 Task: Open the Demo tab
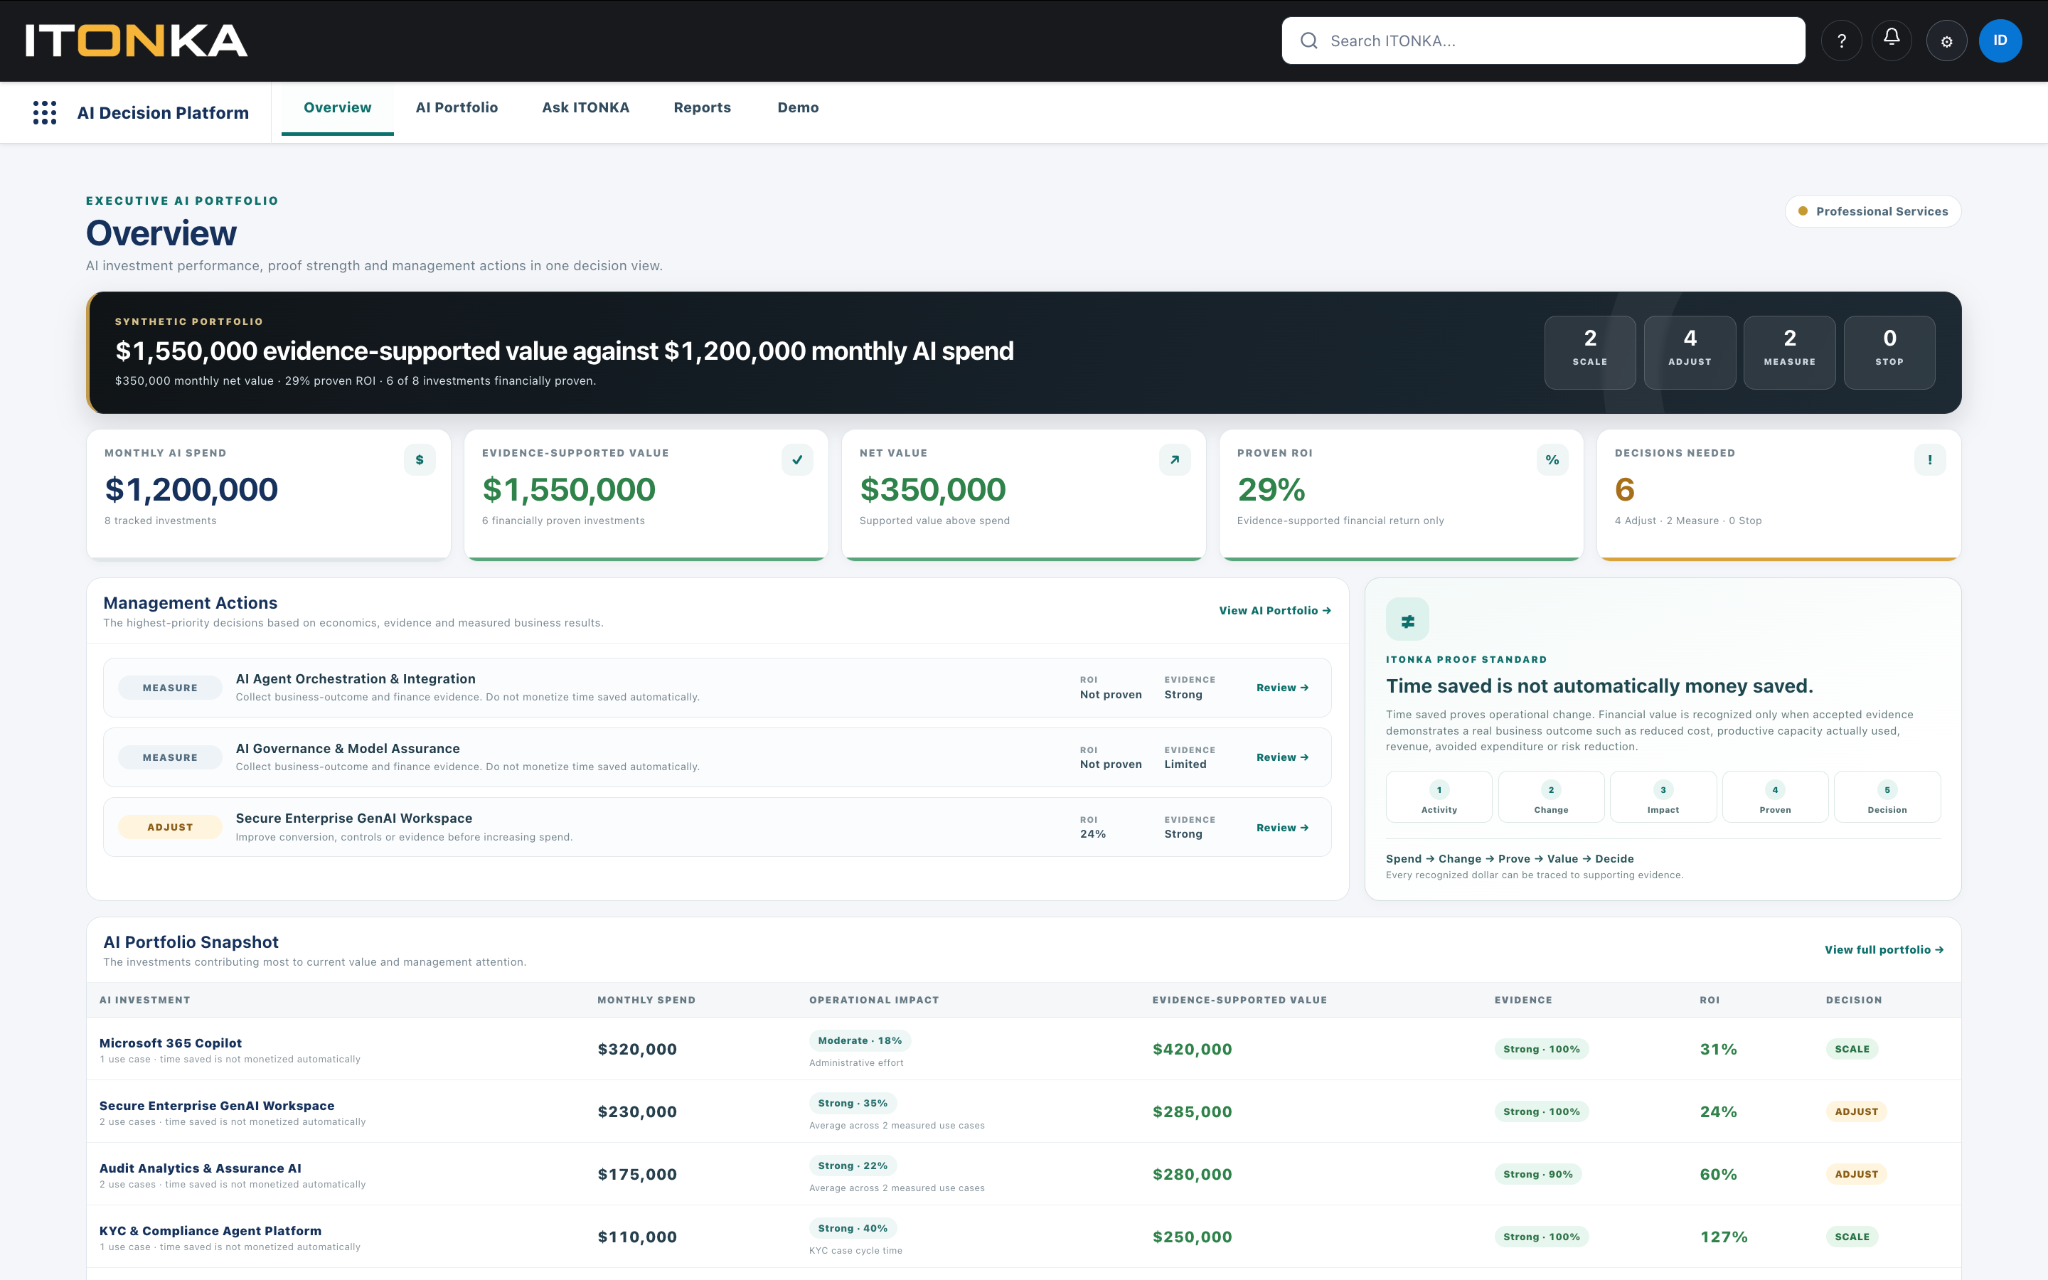798,108
